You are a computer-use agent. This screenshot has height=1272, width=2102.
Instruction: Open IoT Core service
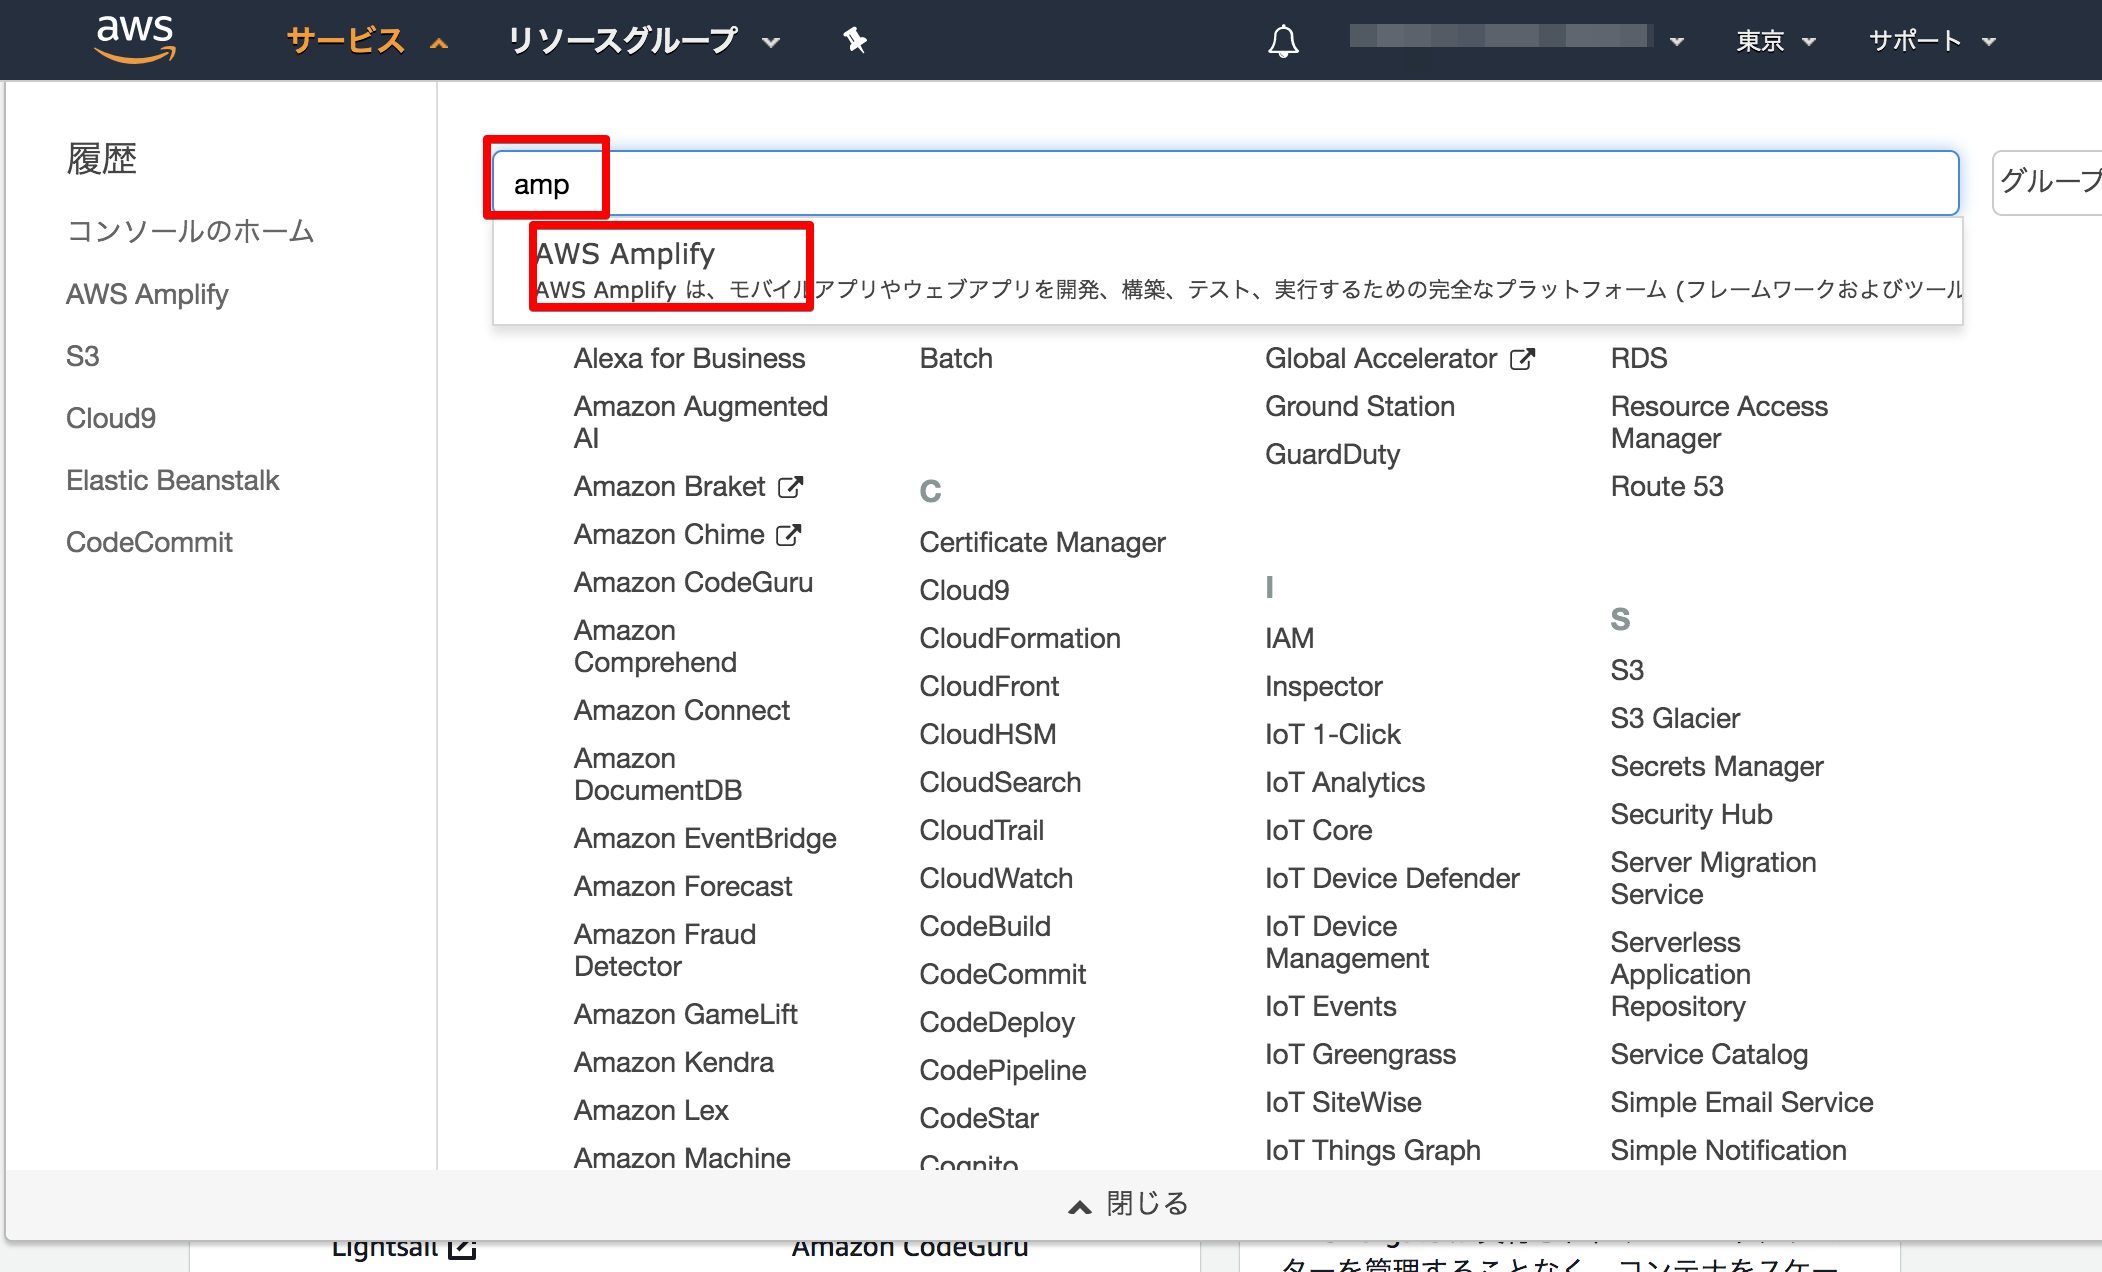1318,830
